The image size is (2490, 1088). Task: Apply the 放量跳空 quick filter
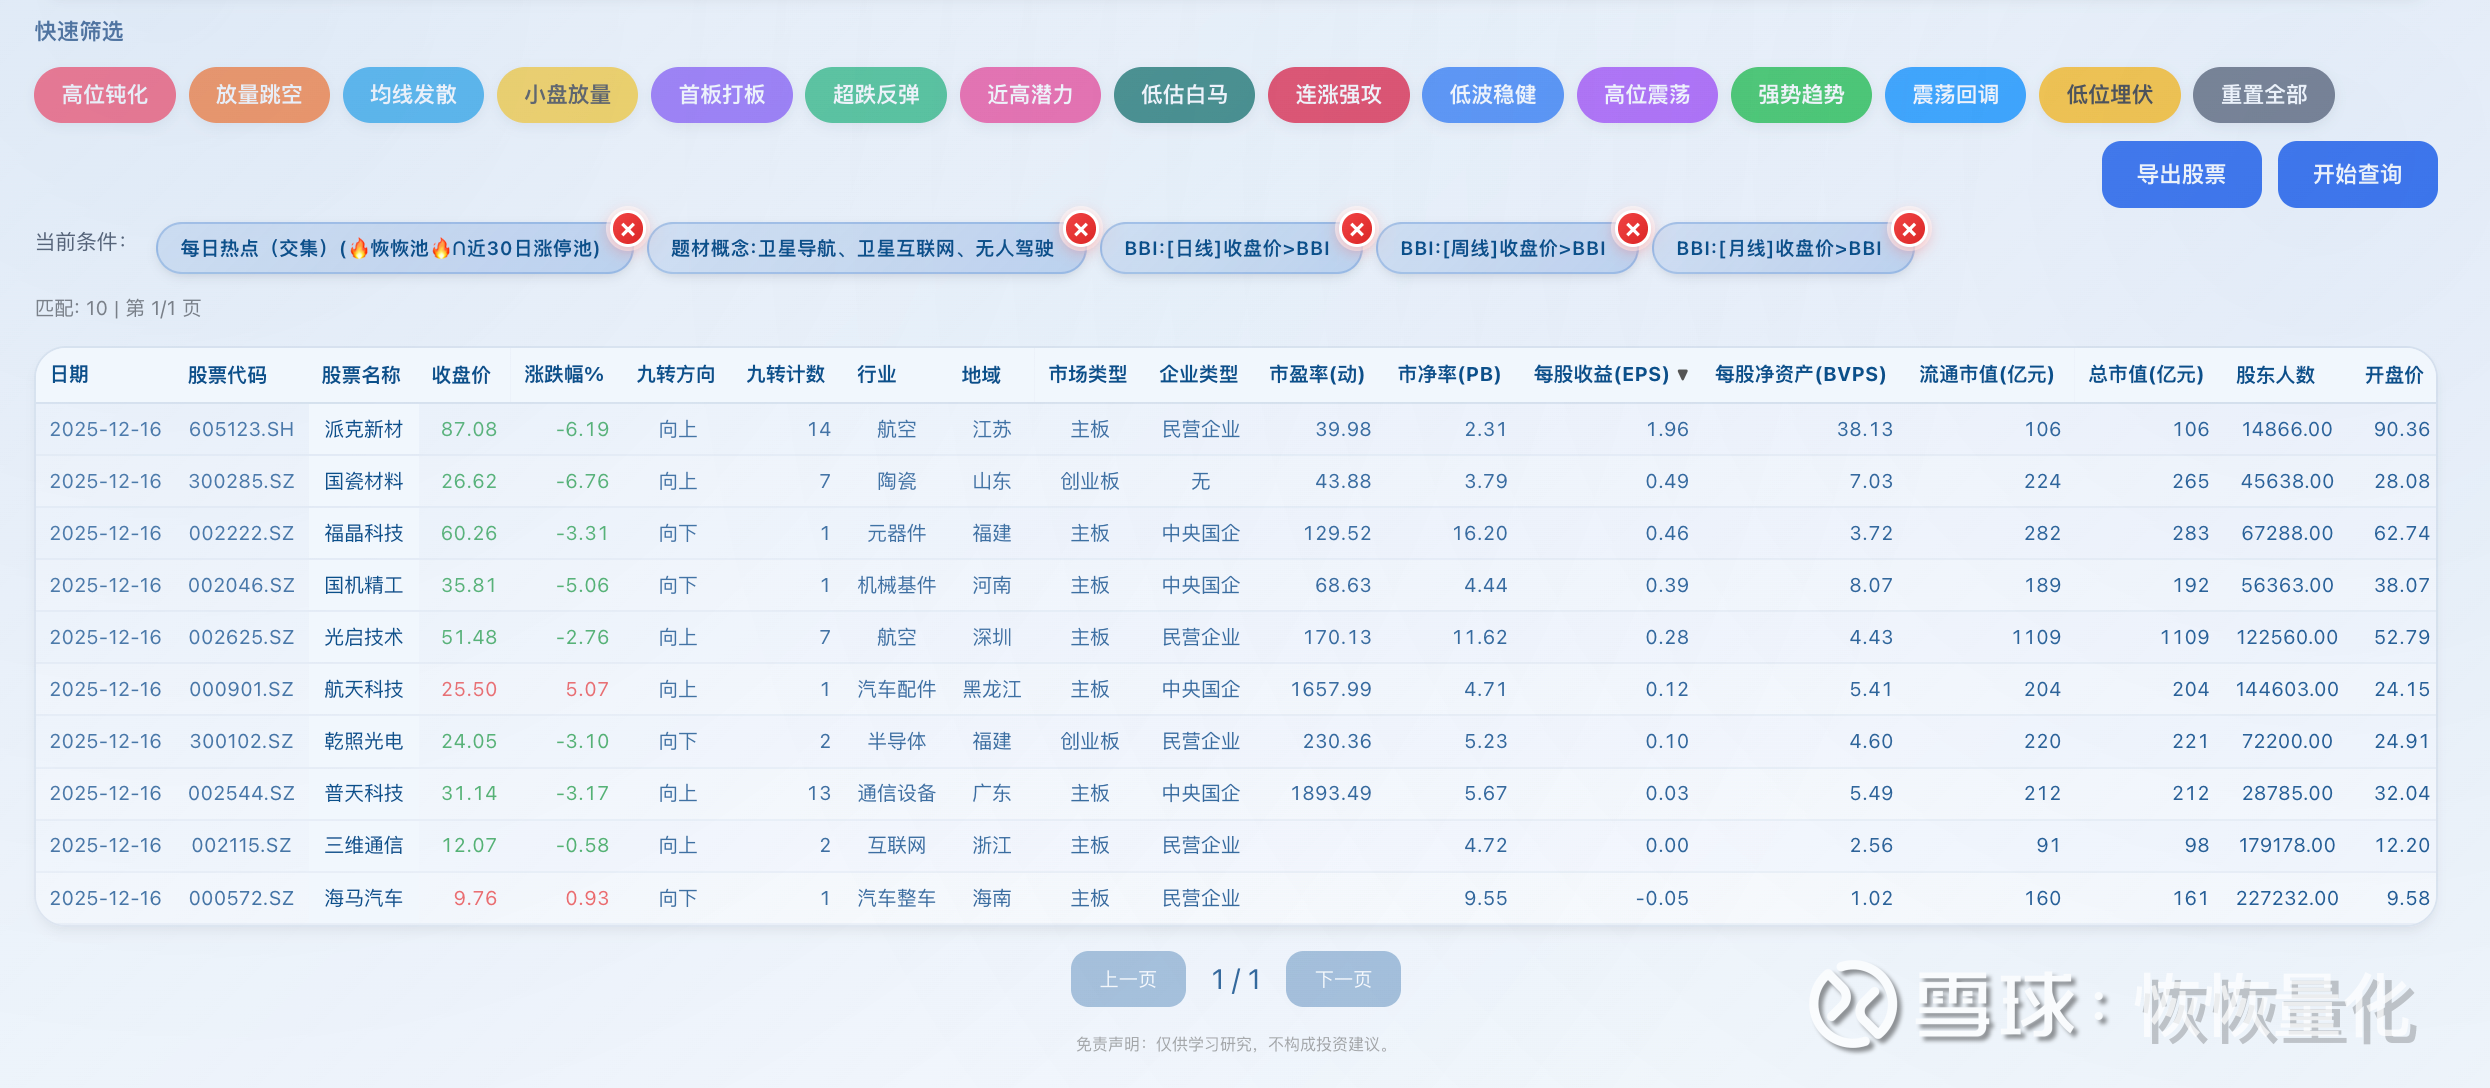259,95
